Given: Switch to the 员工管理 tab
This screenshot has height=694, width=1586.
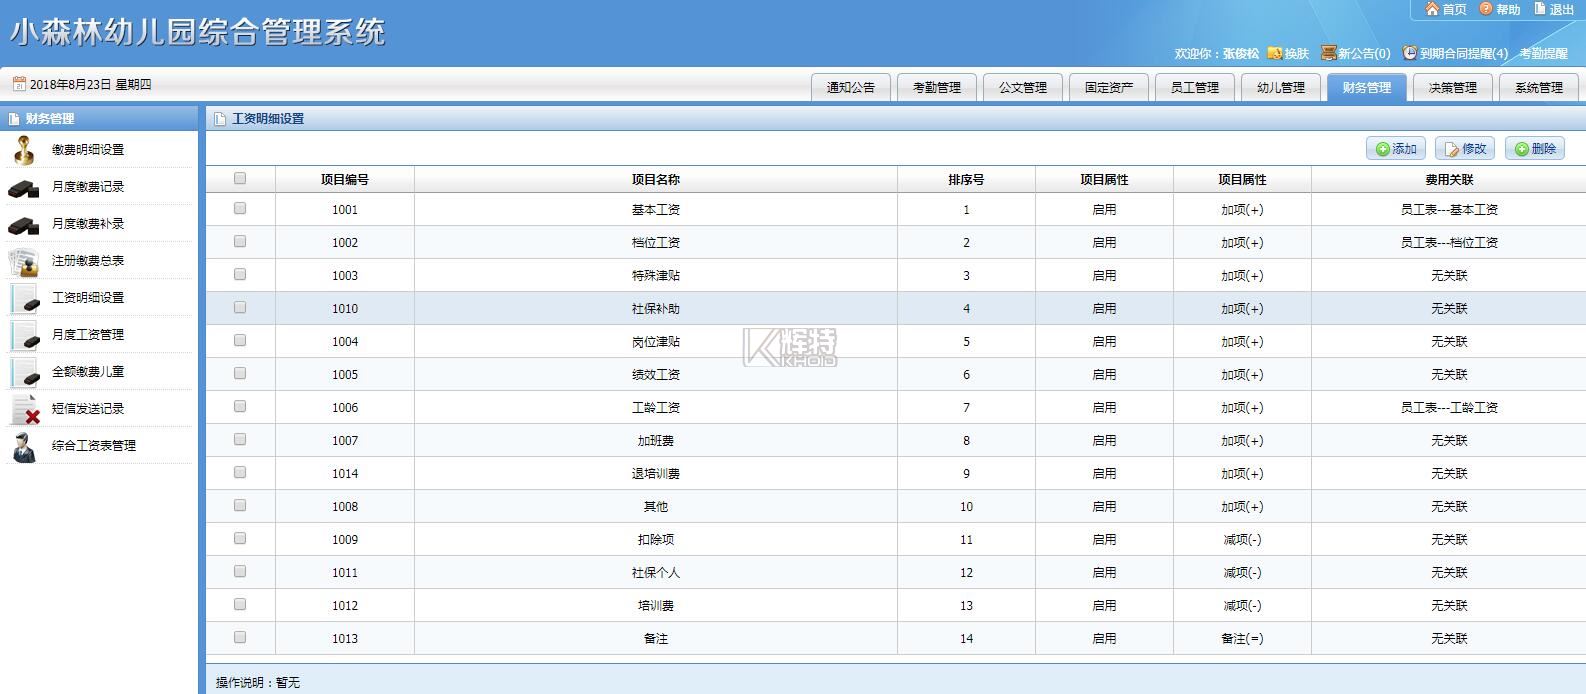Looking at the screenshot, I should click(1194, 88).
